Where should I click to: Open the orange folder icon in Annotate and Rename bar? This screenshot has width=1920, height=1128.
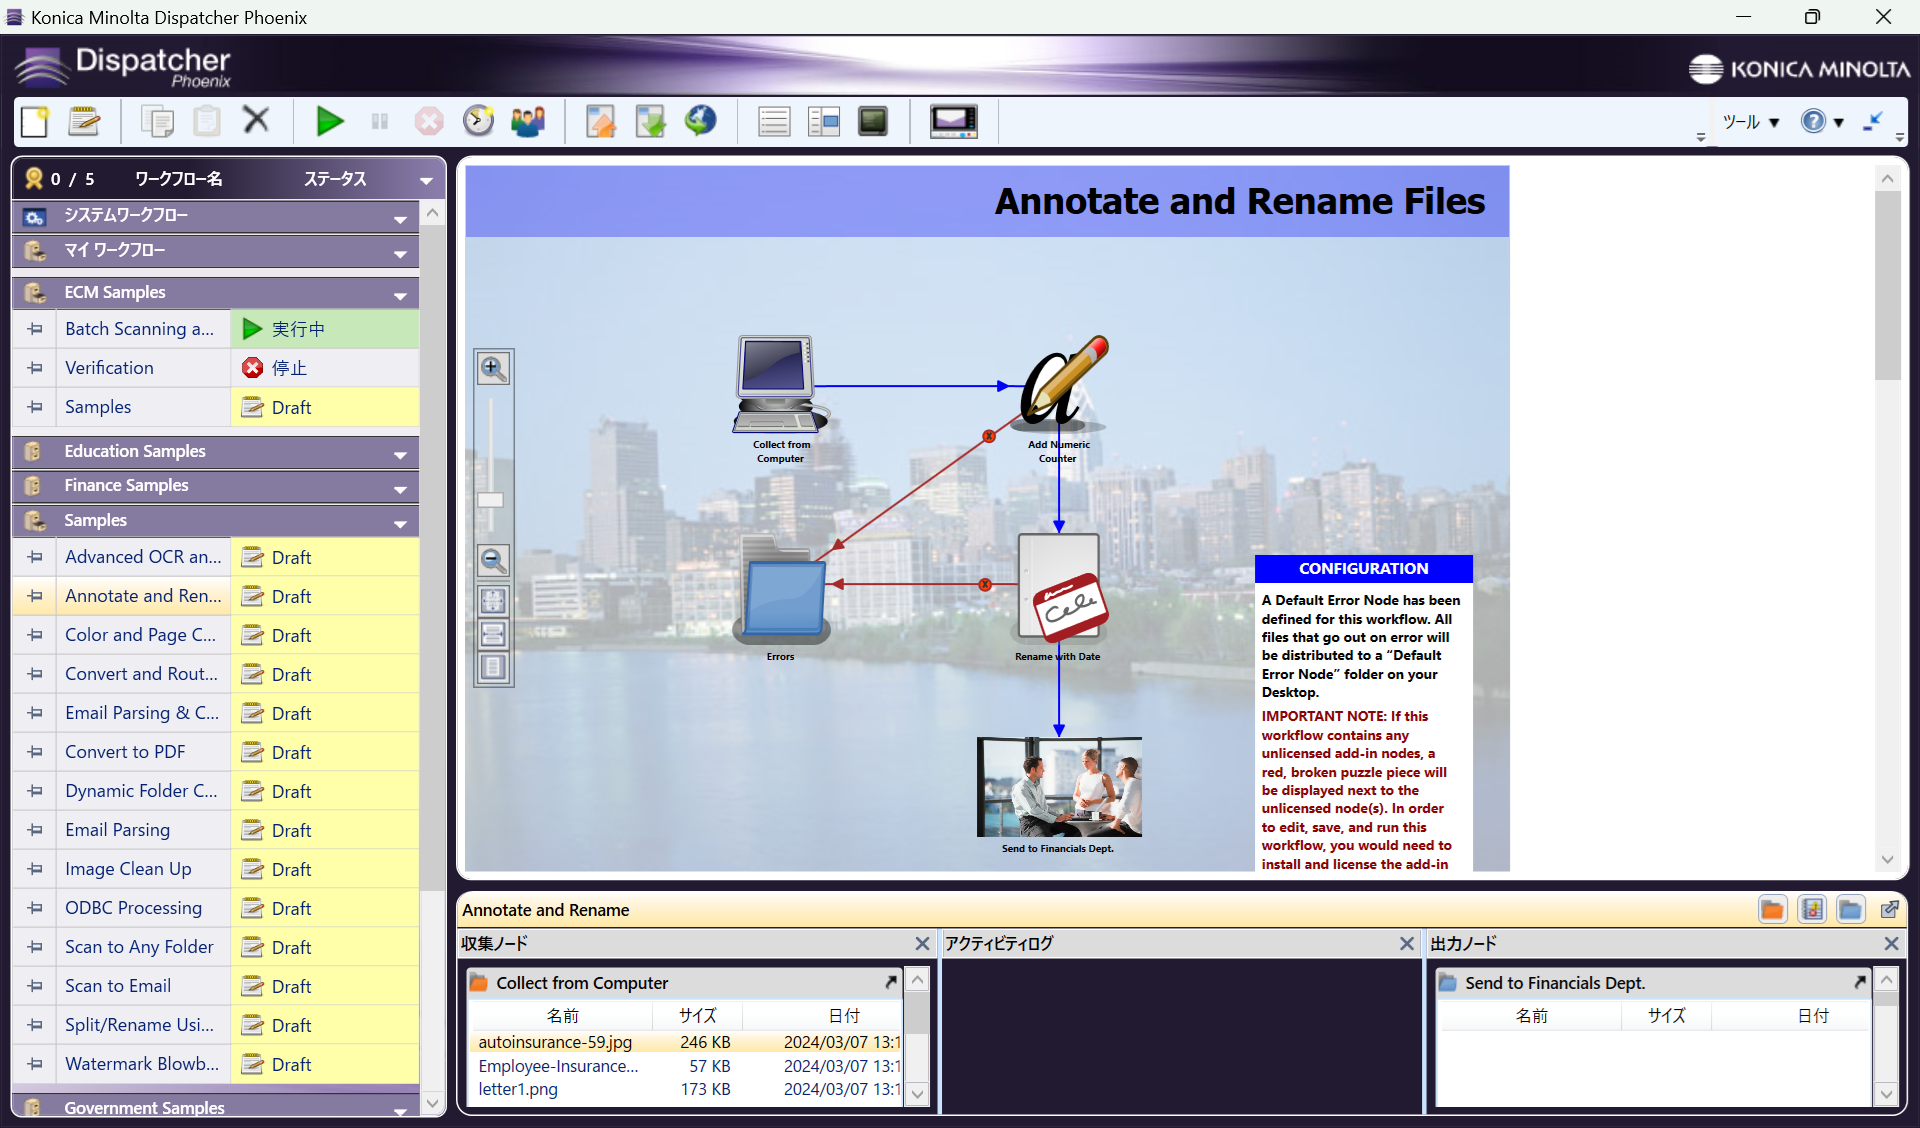[x=1772, y=909]
